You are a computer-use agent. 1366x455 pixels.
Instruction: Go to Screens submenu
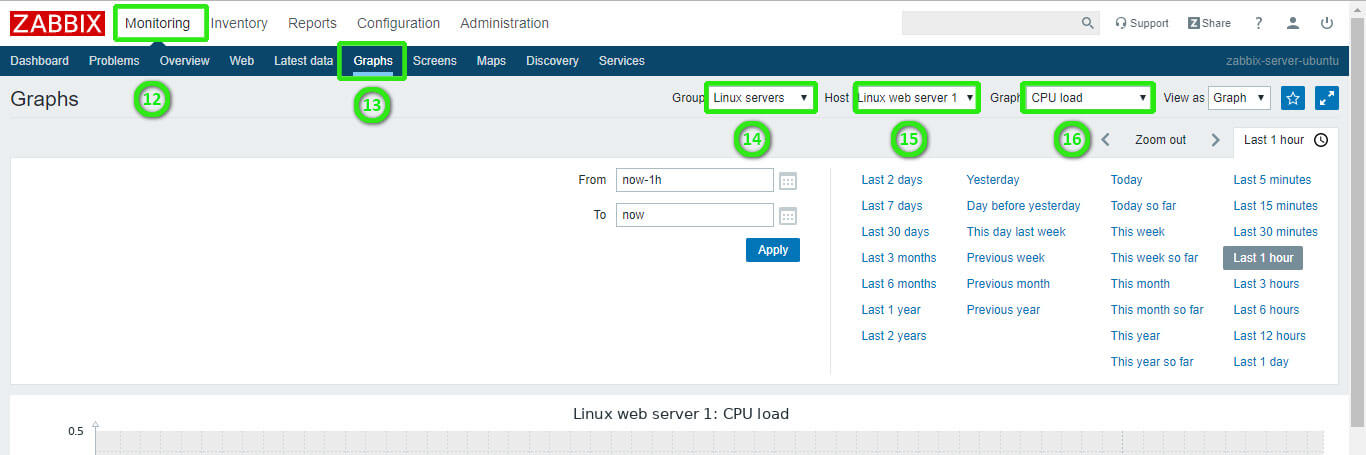(435, 61)
